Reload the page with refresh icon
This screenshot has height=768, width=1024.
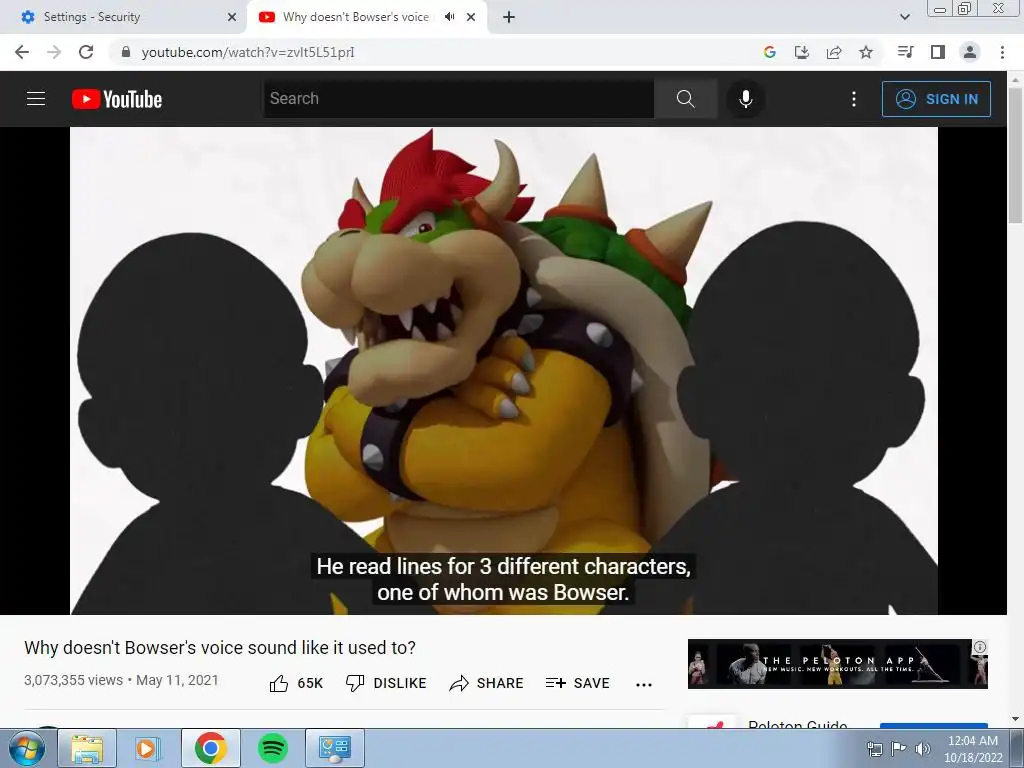point(86,52)
